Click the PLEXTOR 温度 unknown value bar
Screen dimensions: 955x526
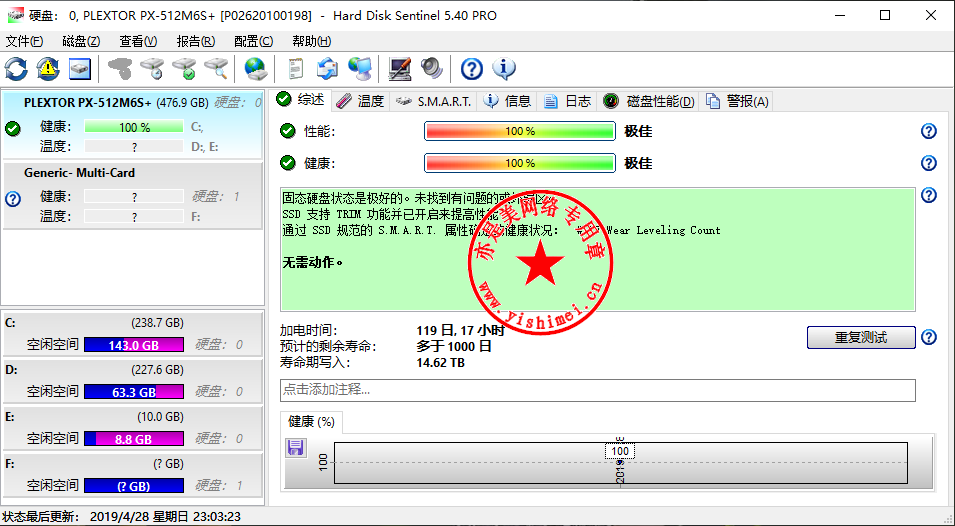(x=133, y=147)
